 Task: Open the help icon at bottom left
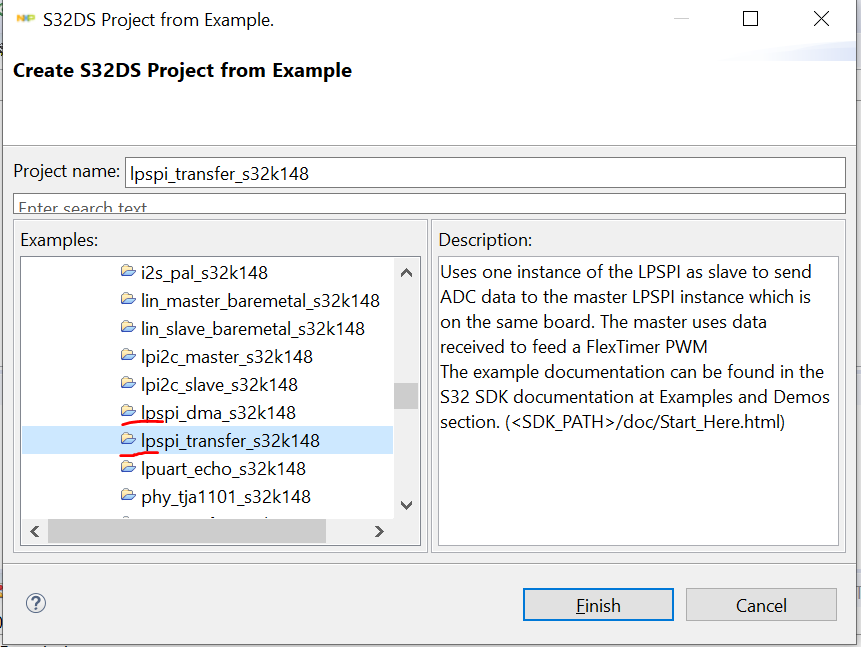point(36,603)
